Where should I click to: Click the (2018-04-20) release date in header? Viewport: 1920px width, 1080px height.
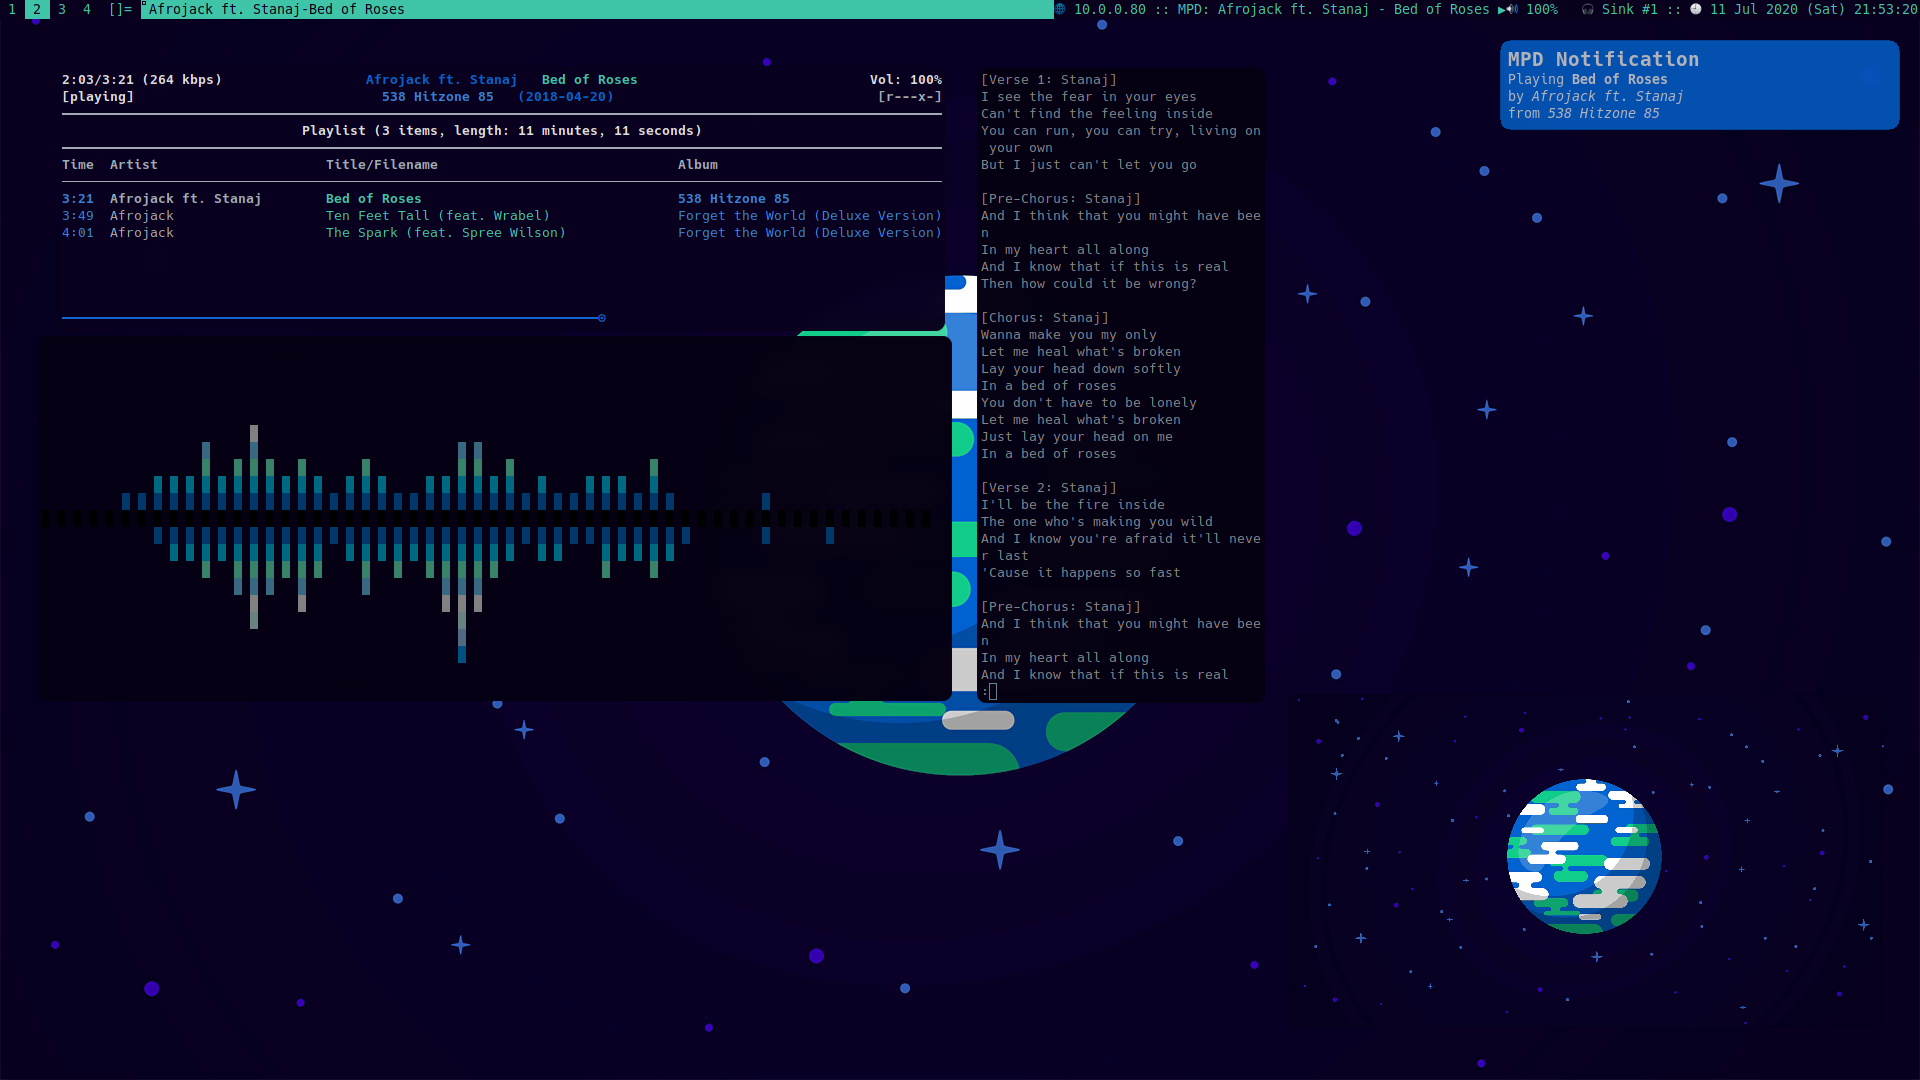point(566,96)
